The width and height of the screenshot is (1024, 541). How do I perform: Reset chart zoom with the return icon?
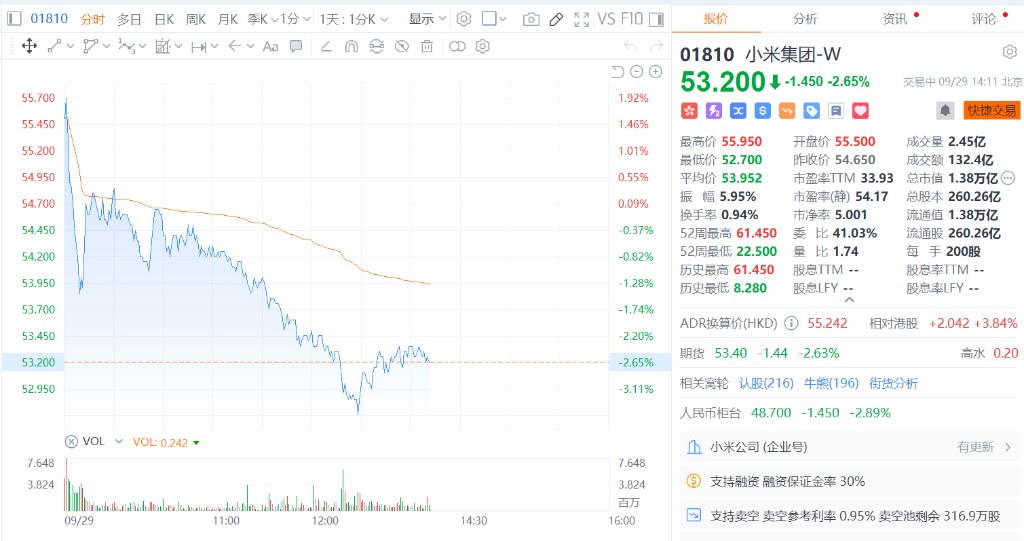618,72
